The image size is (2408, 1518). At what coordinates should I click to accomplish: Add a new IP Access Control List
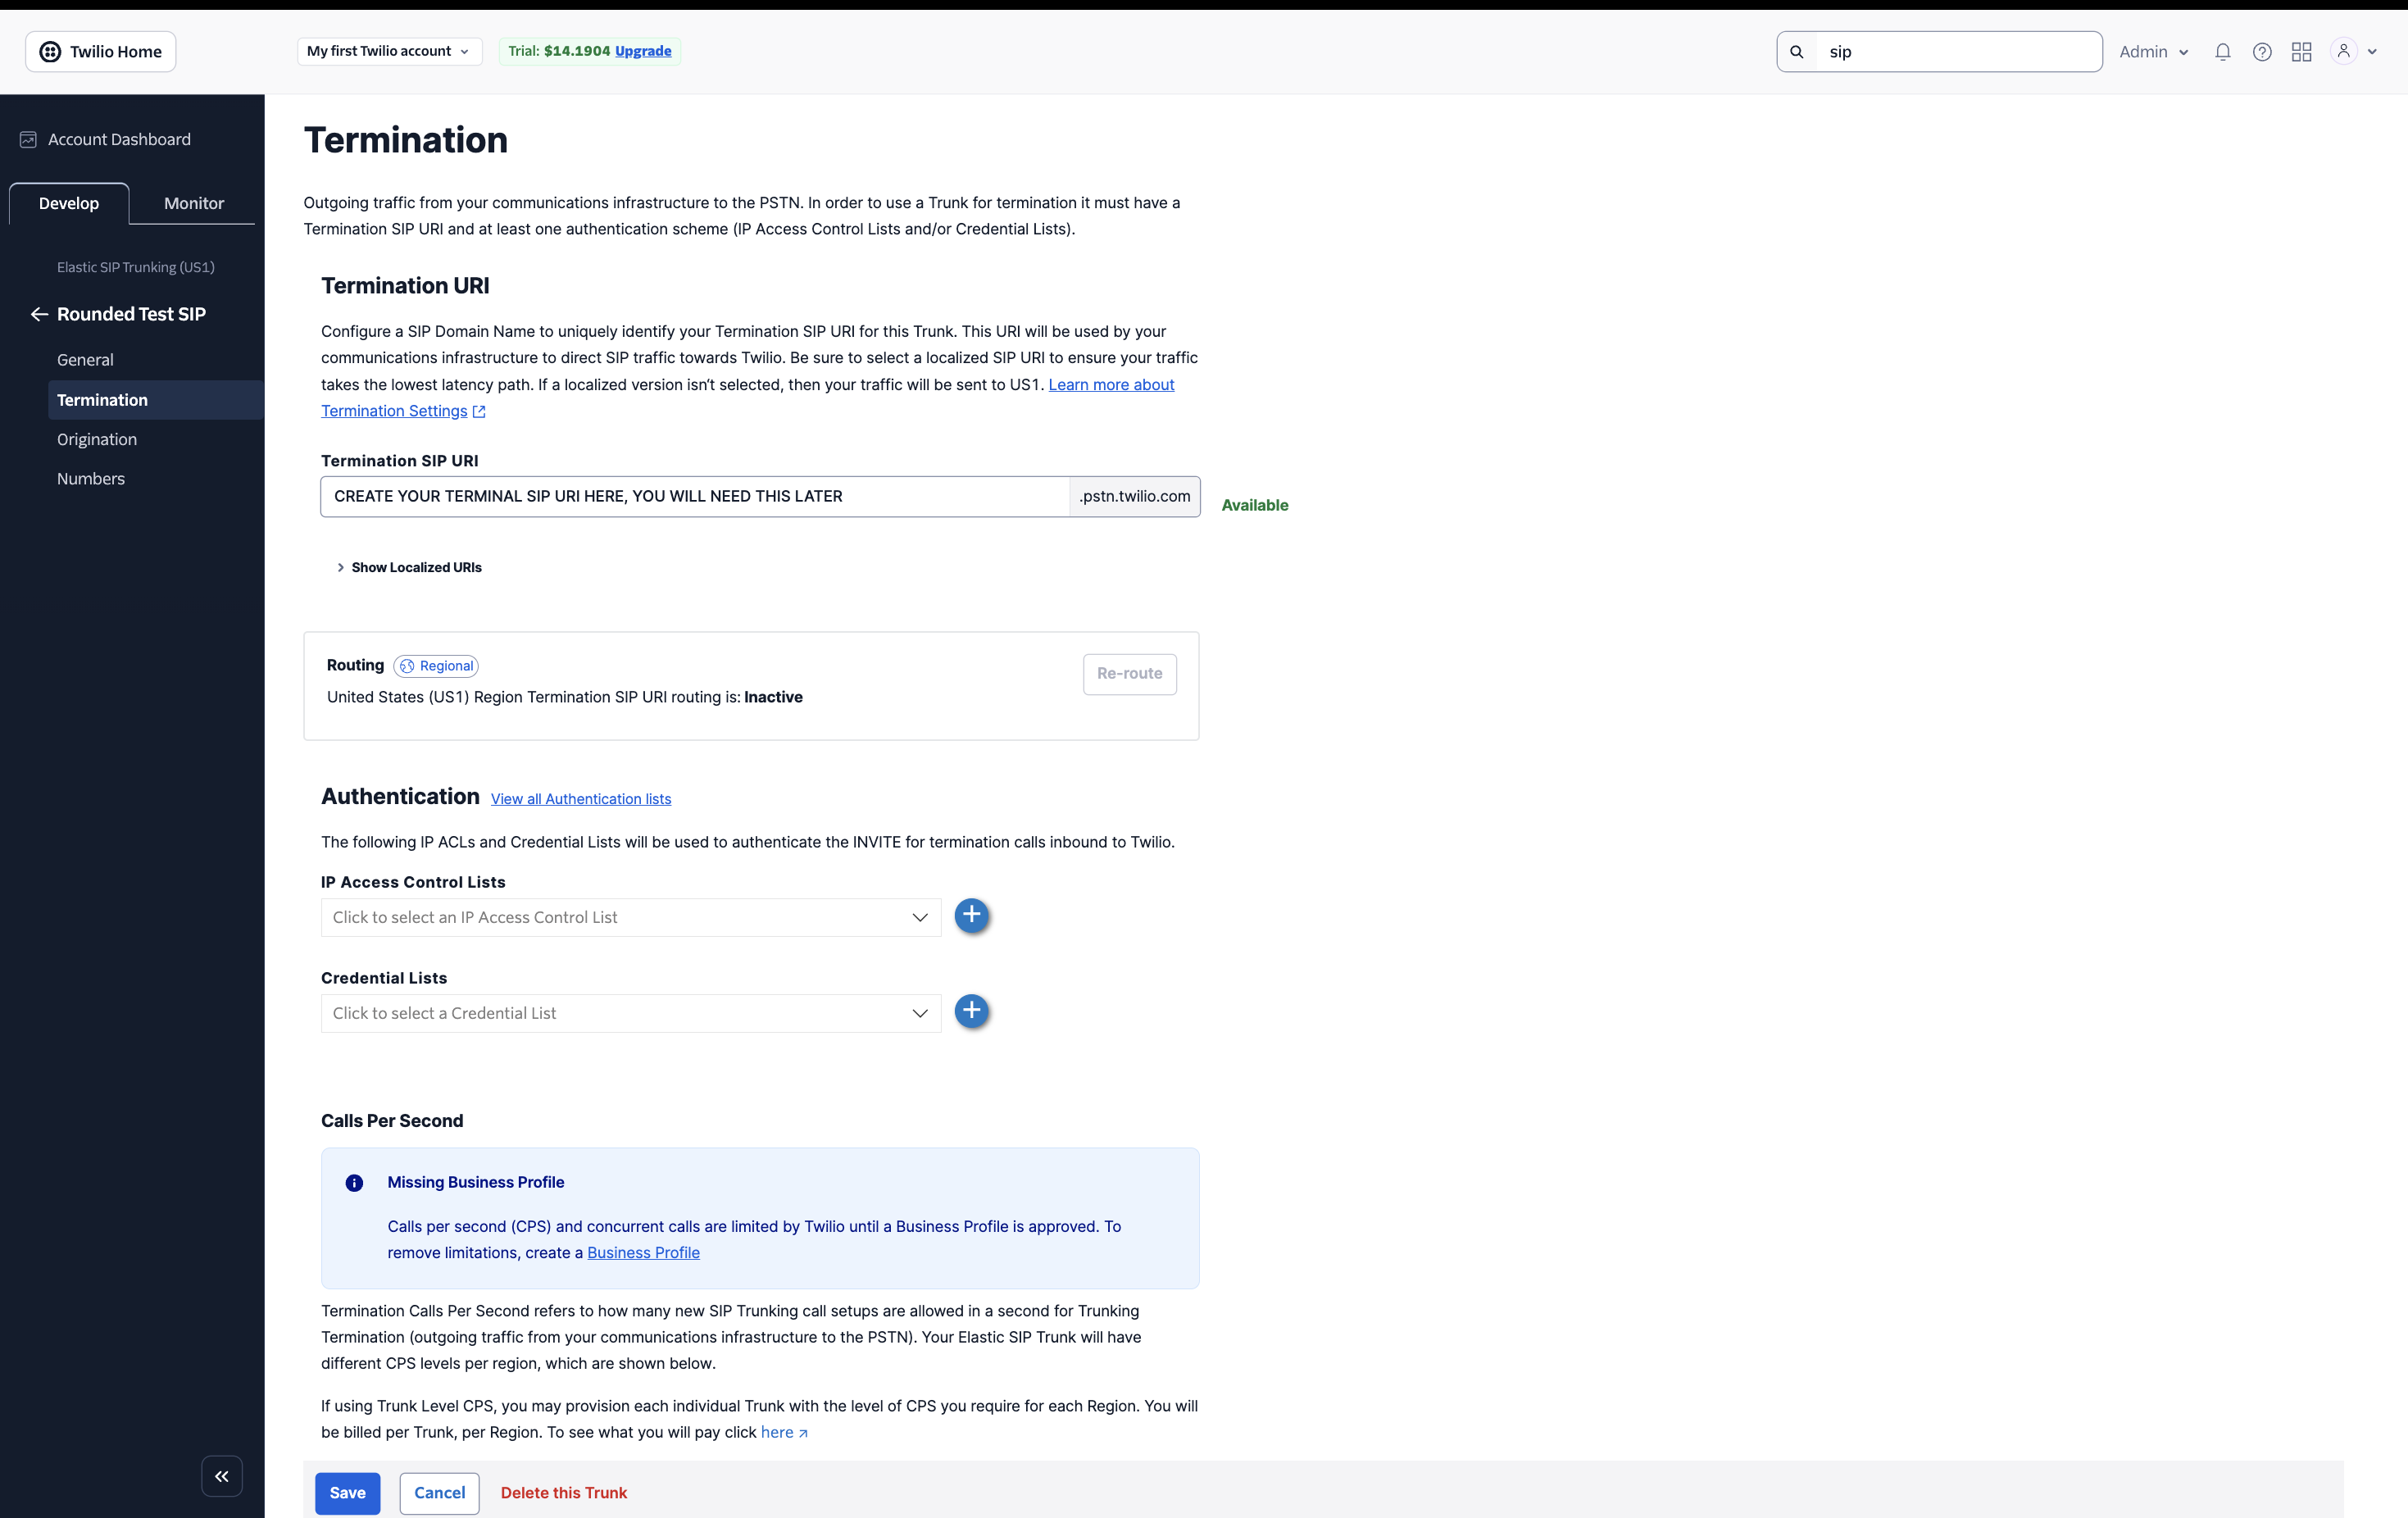971,916
